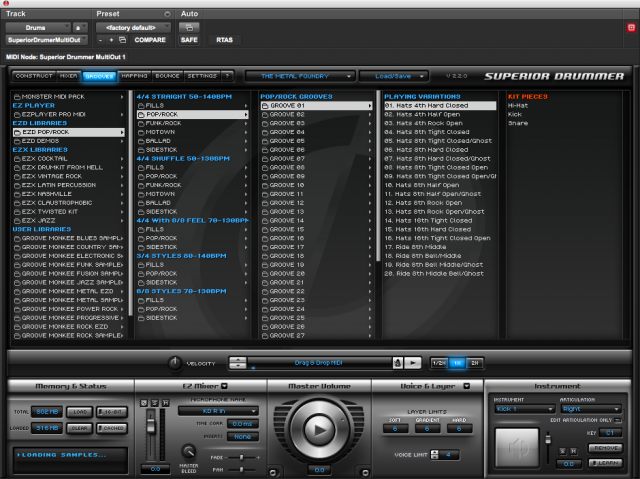The height and width of the screenshot is (479, 640).
Task: Click the Master Bleed knob
Action: [x=188, y=451]
